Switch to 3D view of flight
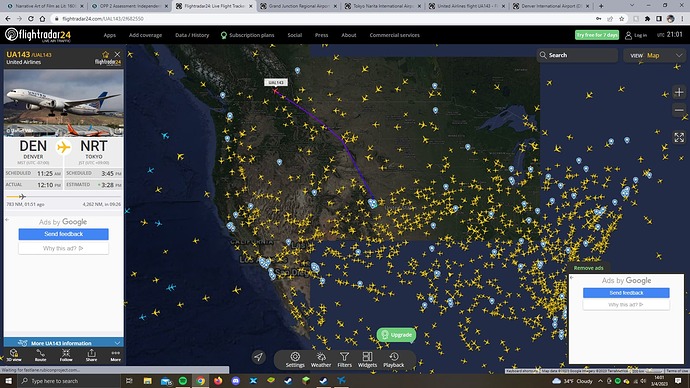This screenshot has width=690, height=388. (14, 355)
